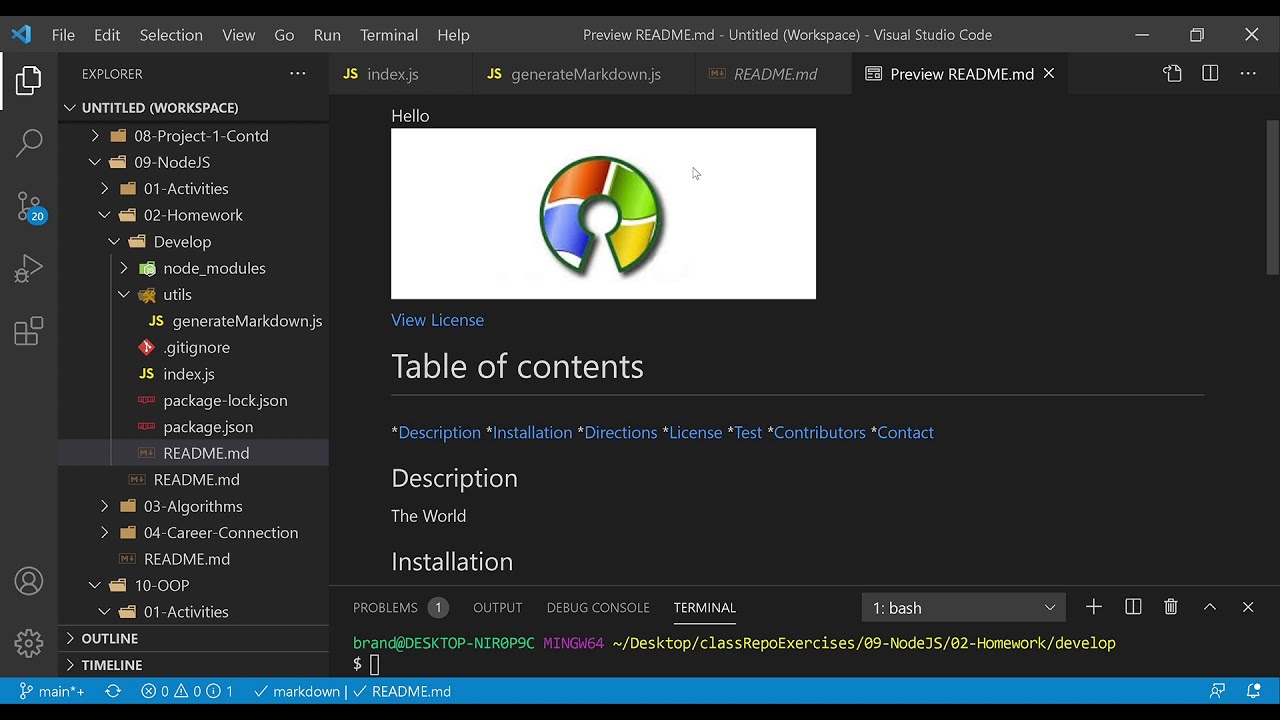Click the main branch indicator in status bar
The width and height of the screenshot is (1280, 720).
(52, 691)
